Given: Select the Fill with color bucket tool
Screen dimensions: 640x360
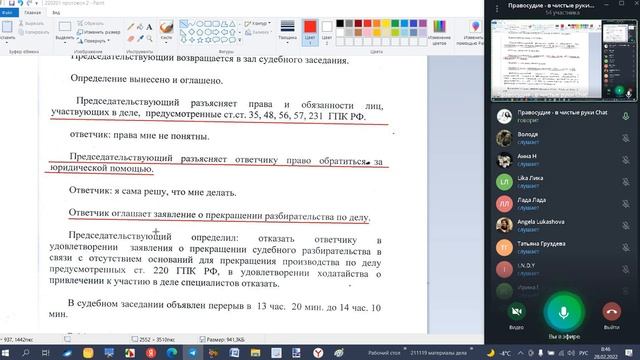Looking at the screenshot, I should click(x=140, y=27).
